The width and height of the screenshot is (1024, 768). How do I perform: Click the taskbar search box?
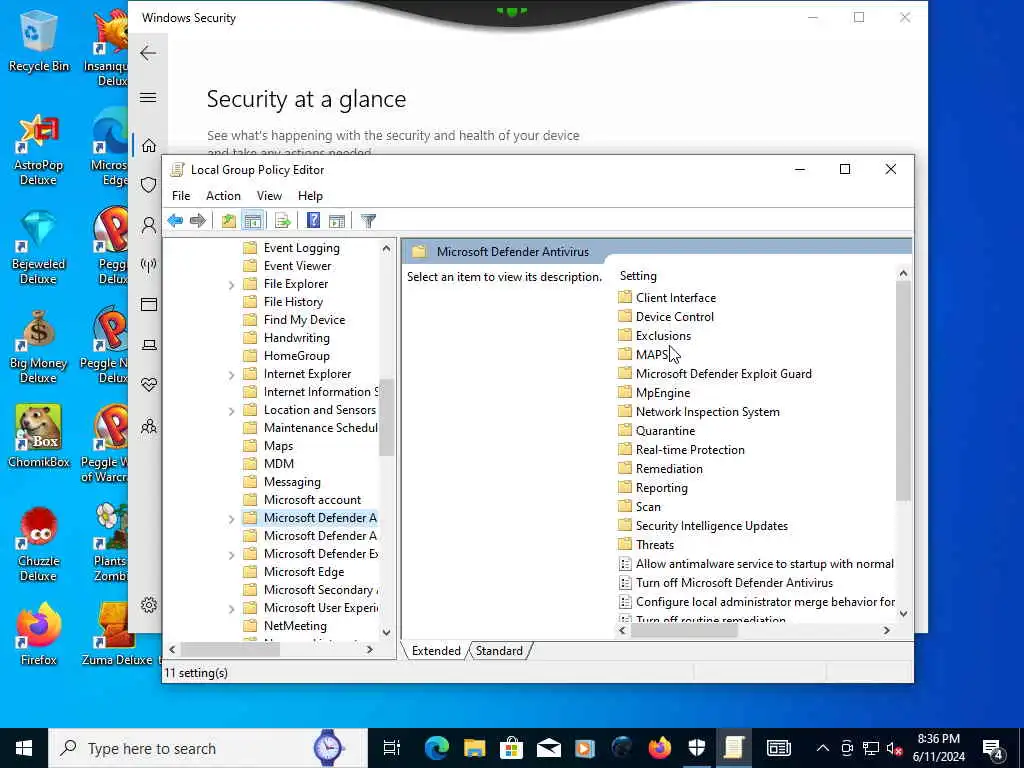click(208, 748)
